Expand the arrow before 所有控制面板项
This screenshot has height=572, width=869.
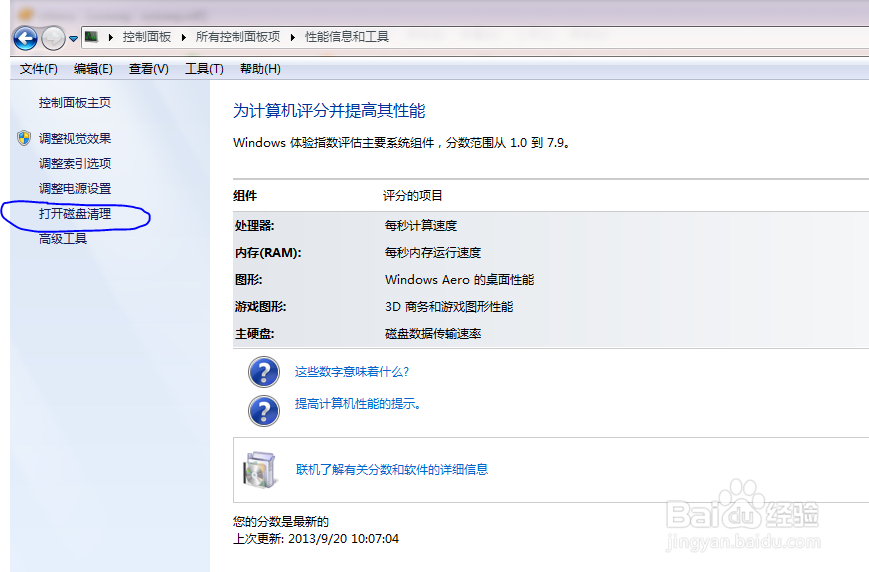pyautogui.click(x=183, y=37)
